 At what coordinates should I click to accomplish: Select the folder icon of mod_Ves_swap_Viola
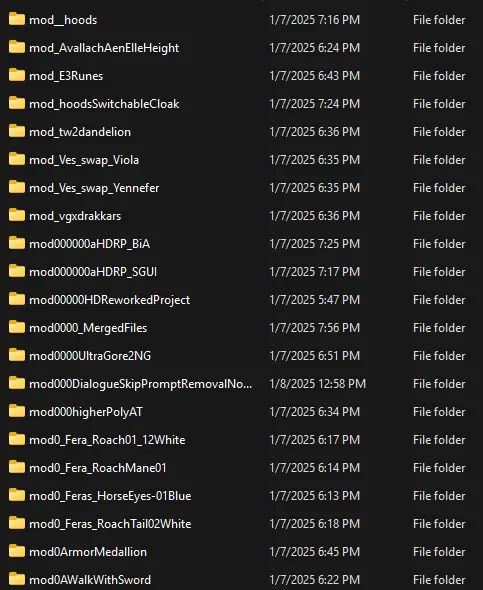(x=17, y=159)
